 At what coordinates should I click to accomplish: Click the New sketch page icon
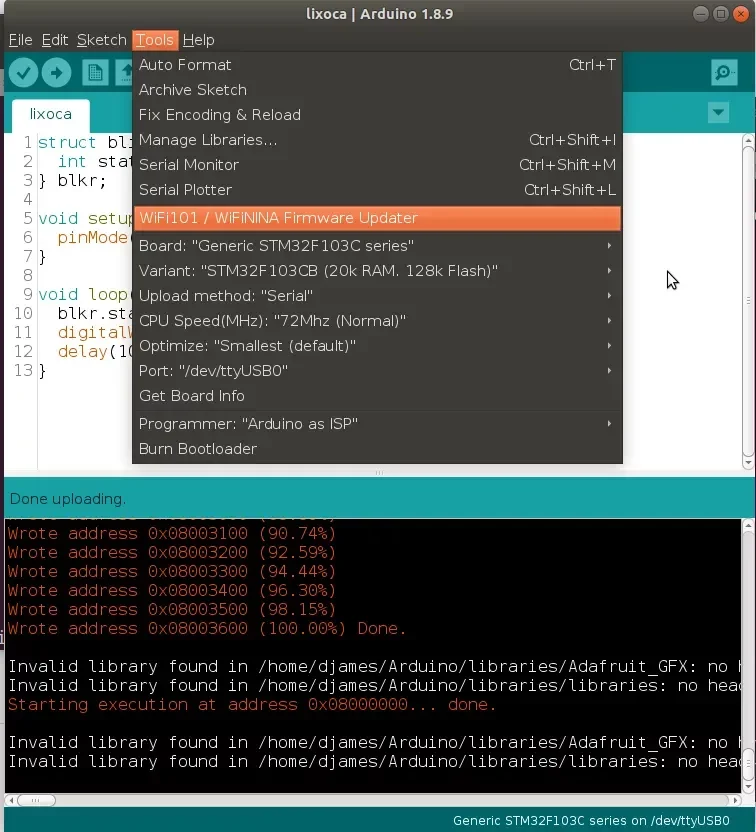coord(95,72)
